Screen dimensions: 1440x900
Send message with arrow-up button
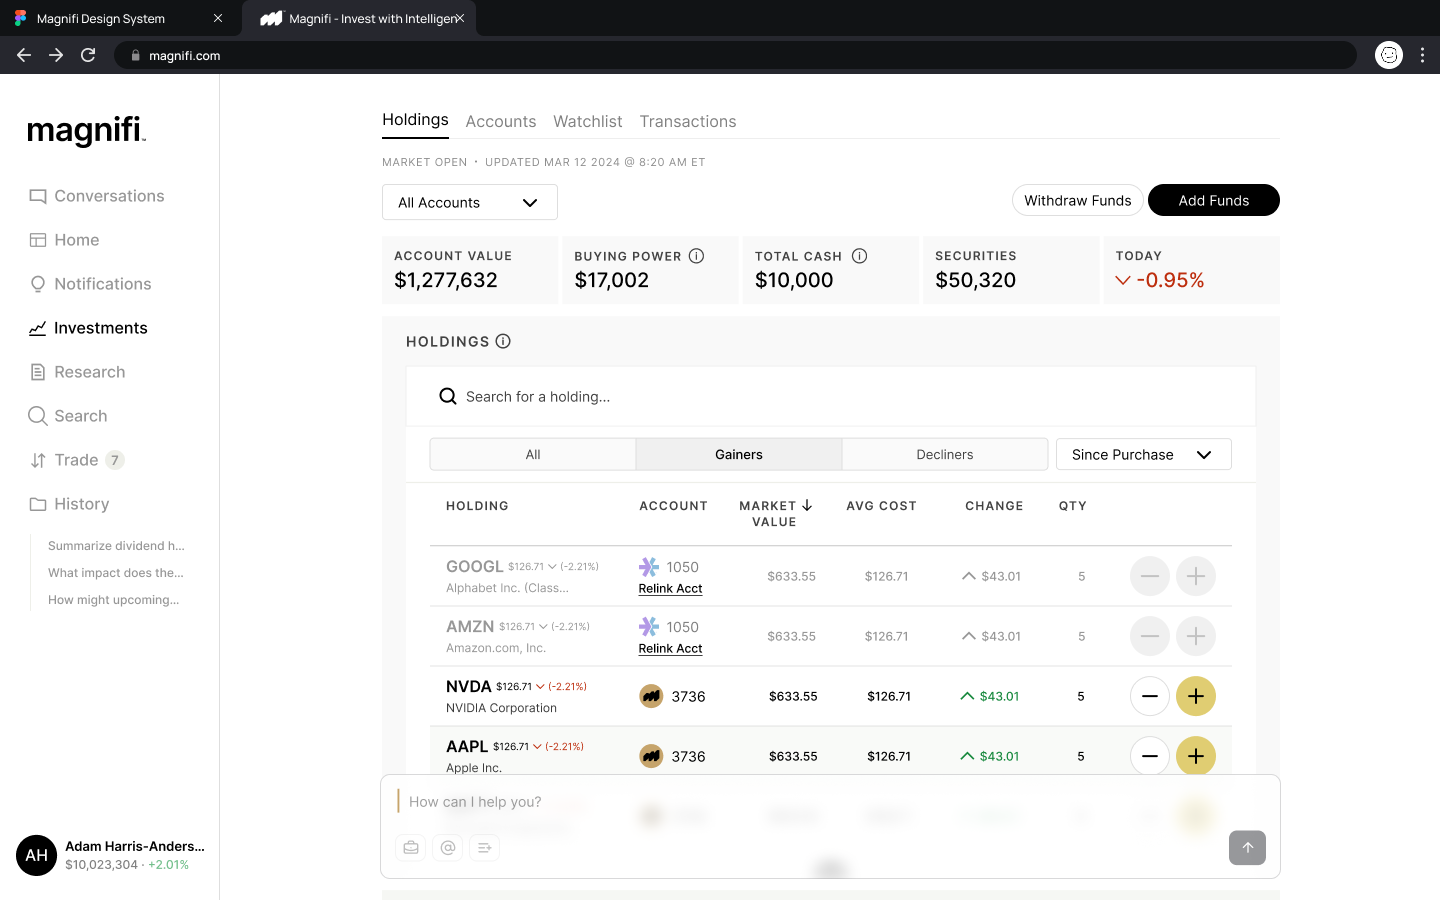pyautogui.click(x=1247, y=847)
